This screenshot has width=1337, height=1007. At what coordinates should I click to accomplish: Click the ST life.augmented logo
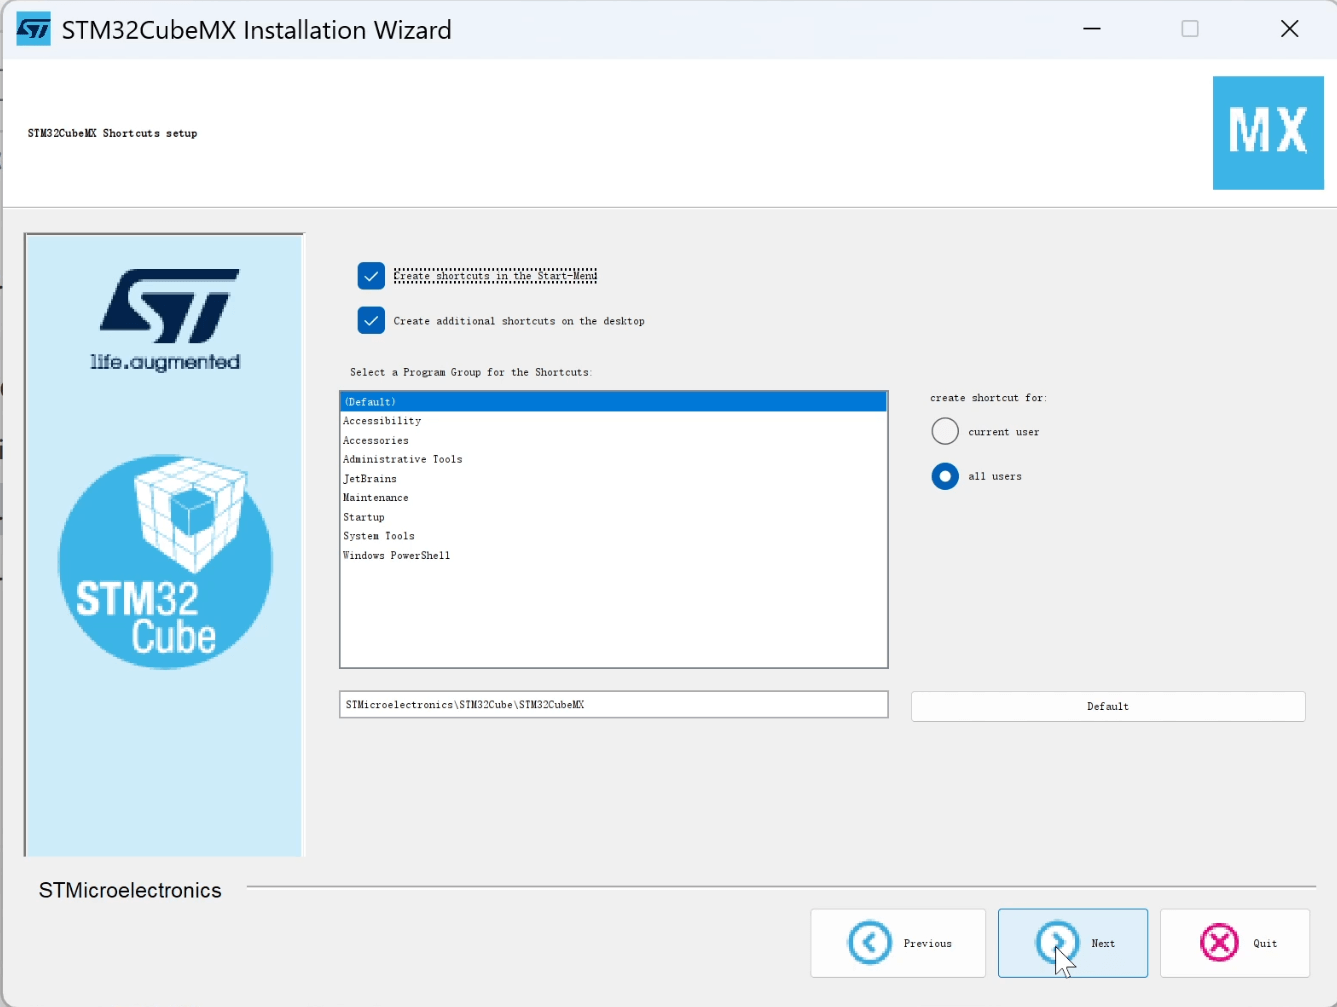[166, 320]
